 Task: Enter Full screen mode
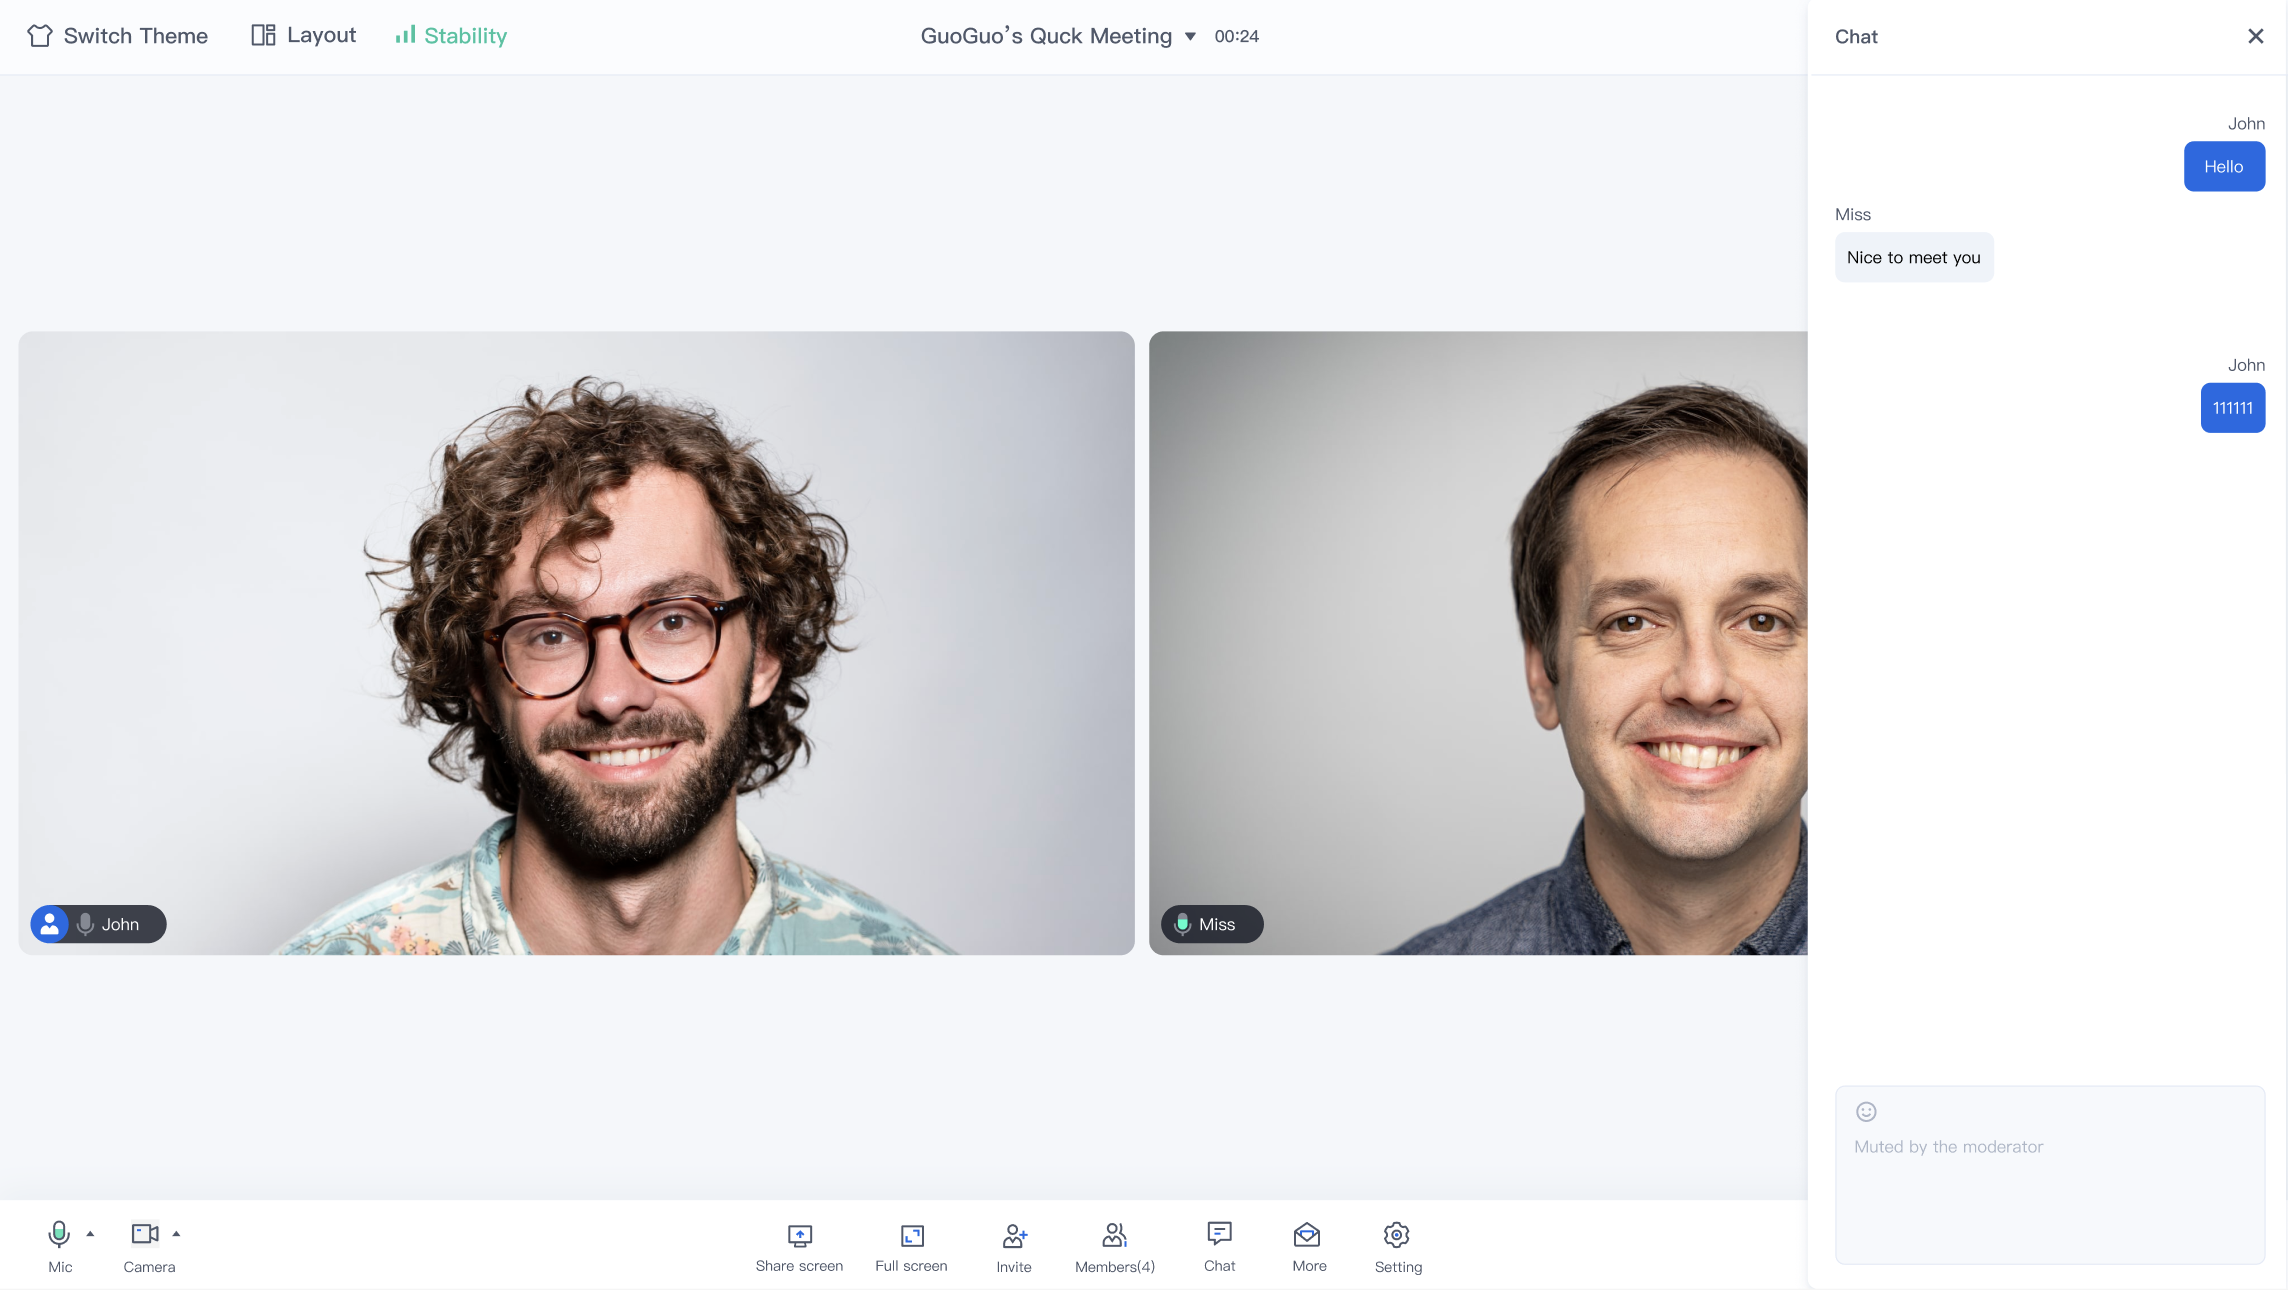coord(911,1236)
